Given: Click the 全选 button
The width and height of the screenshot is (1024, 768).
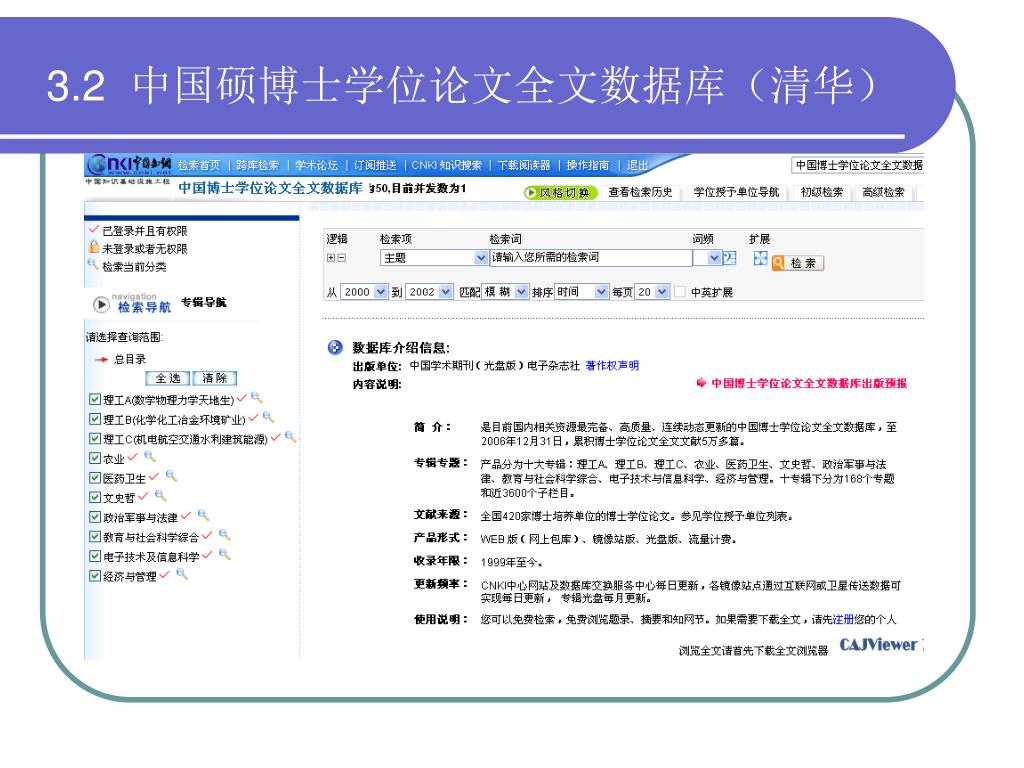Looking at the screenshot, I should pyautogui.click(x=167, y=378).
